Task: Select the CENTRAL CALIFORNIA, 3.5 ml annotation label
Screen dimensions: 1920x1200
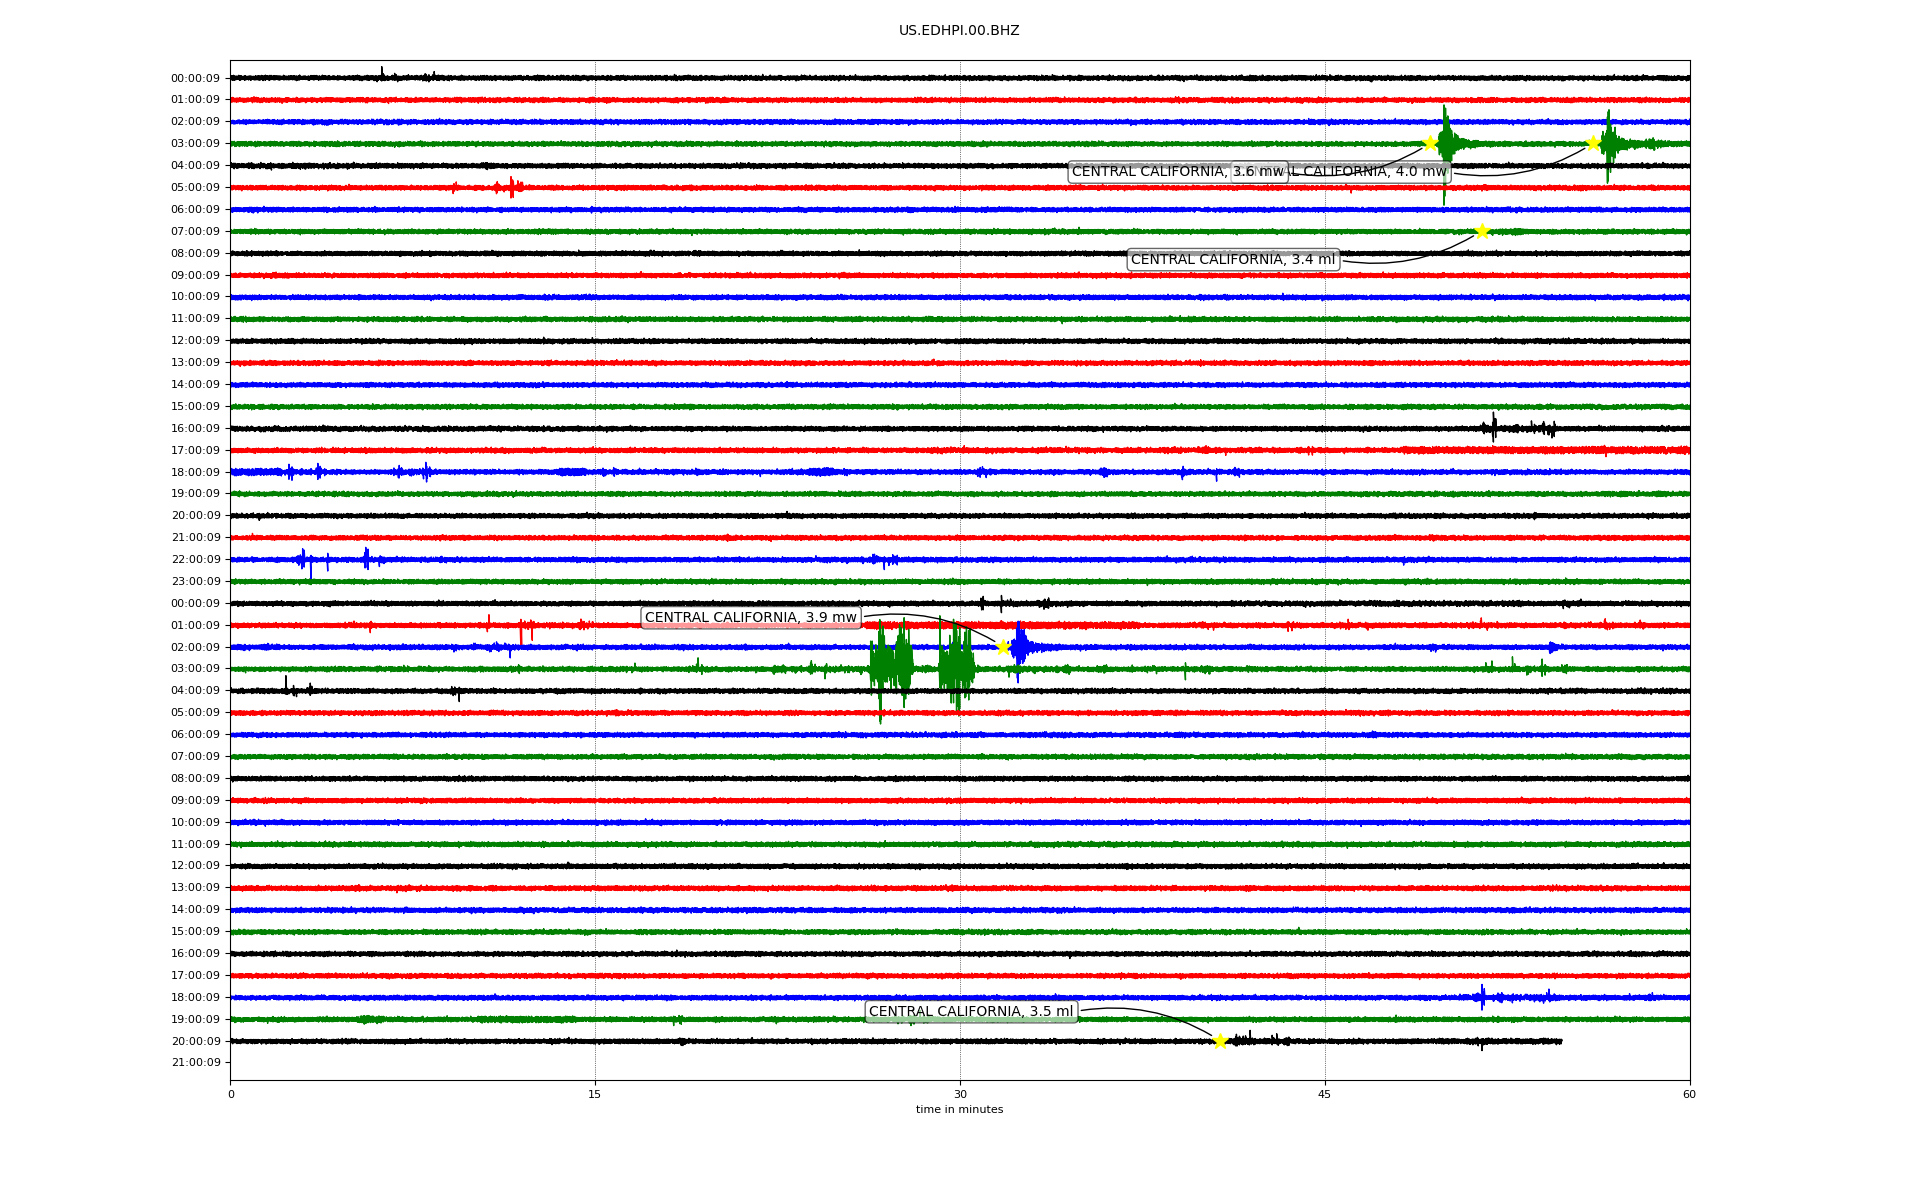Action: pyautogui.click(x=970, y=1012)
